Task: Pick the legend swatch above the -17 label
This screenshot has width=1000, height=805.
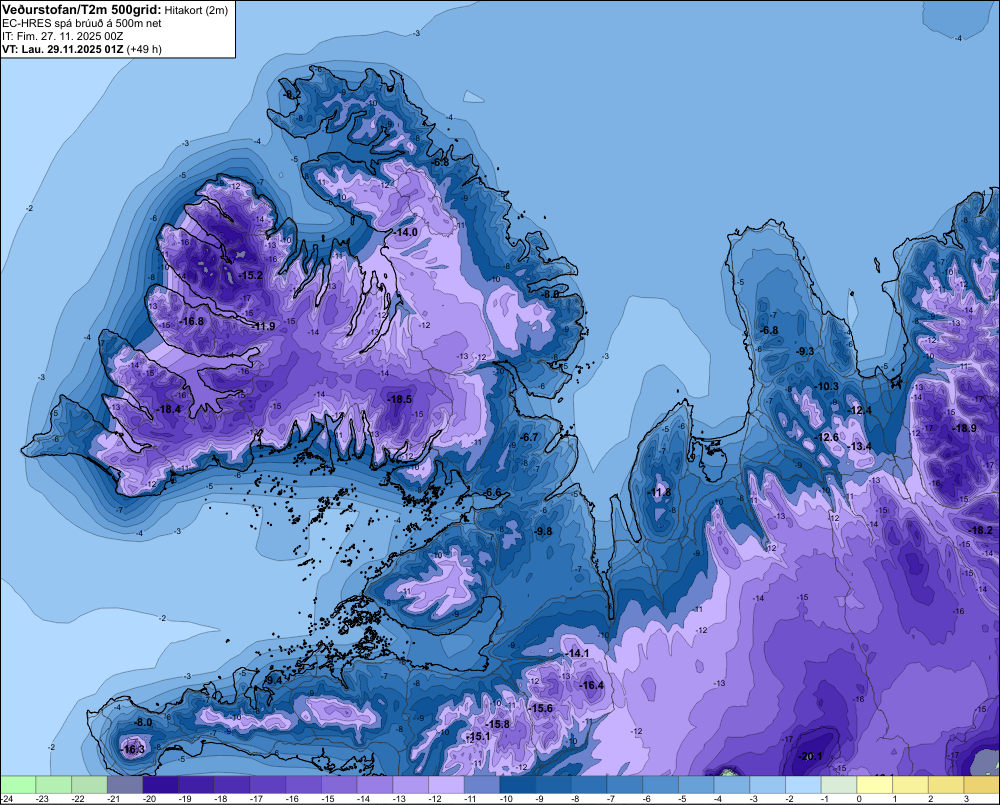Action: [268, 784]
